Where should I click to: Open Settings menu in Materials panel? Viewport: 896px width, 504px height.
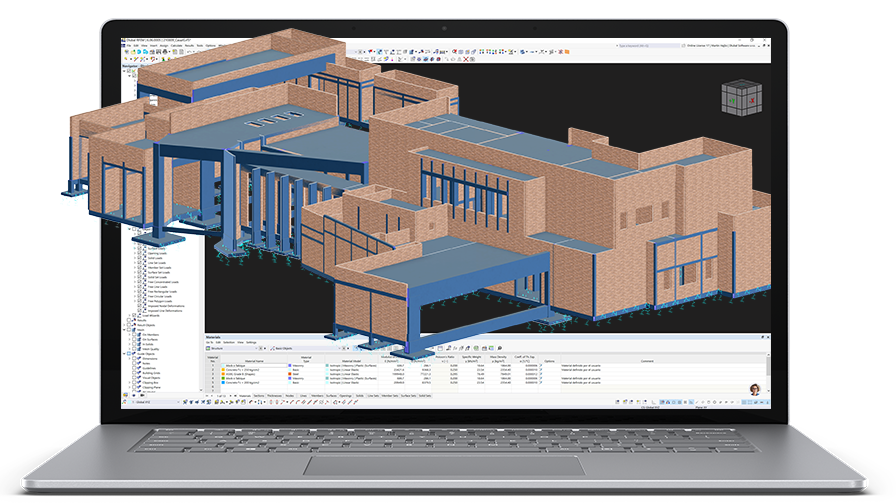[251, 342]
